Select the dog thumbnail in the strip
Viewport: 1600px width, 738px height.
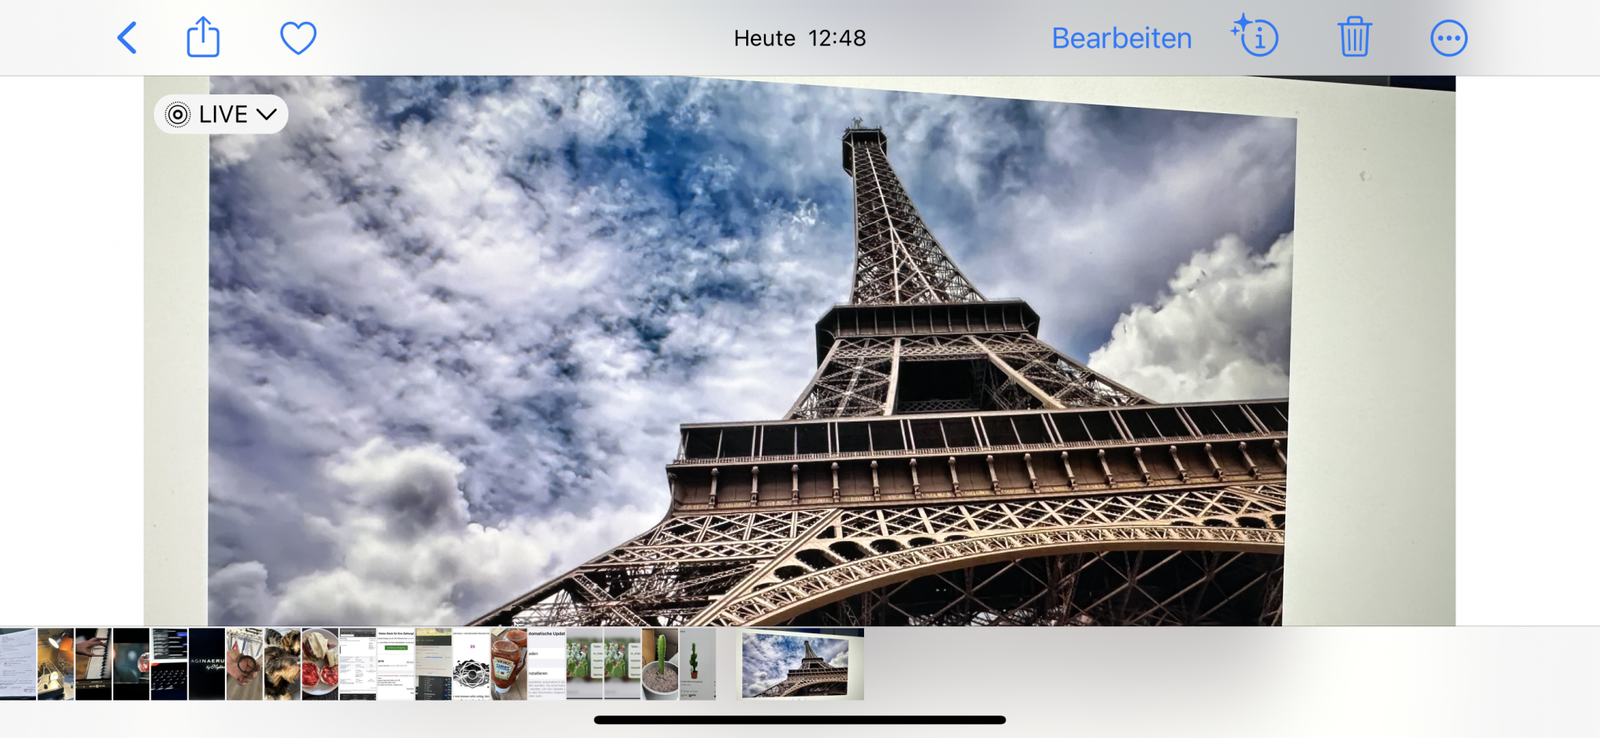tap(283, 664)
